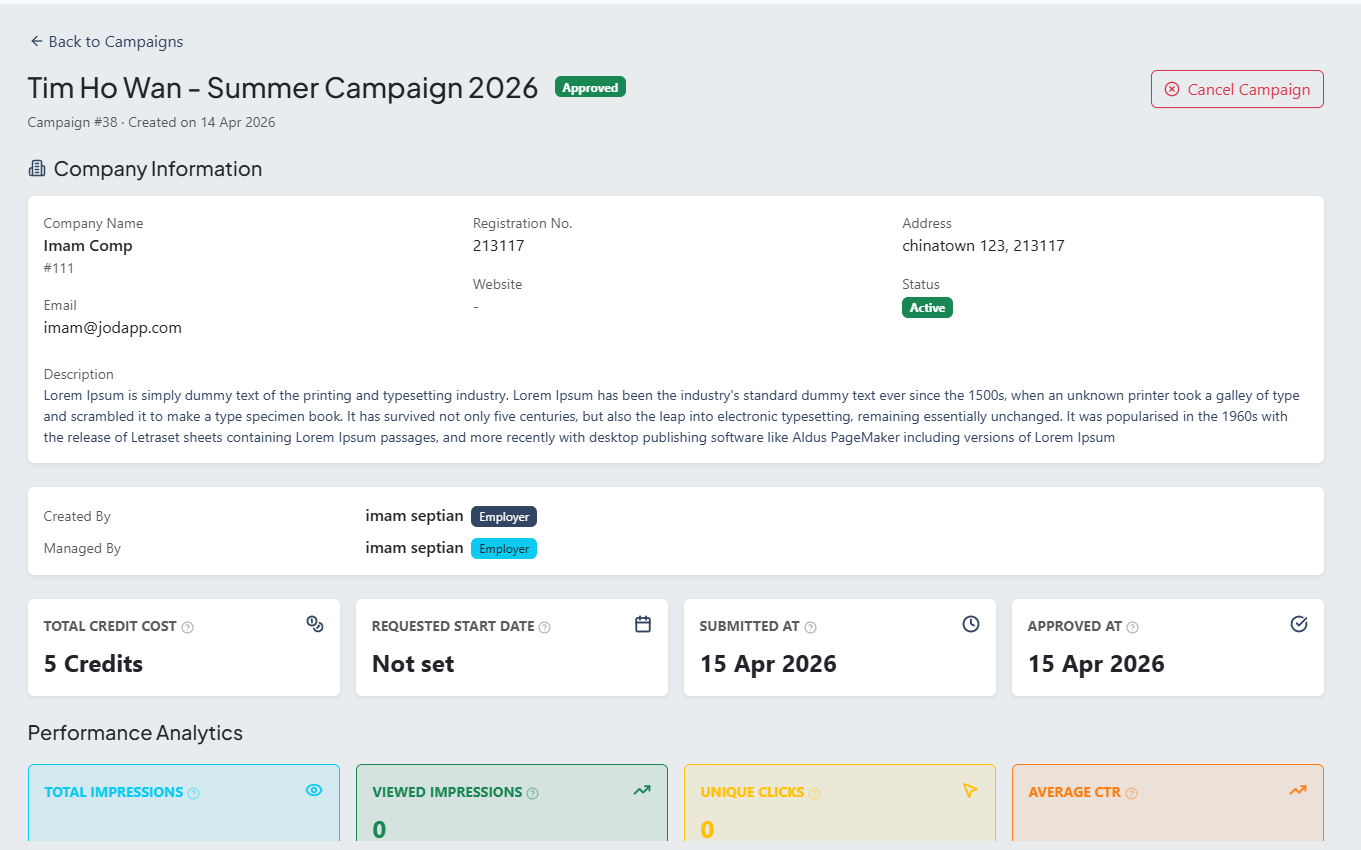Click the 5 Credits value
This screenshot has height=850, width=1361.
pyautogui.click(x=93, y=664)
